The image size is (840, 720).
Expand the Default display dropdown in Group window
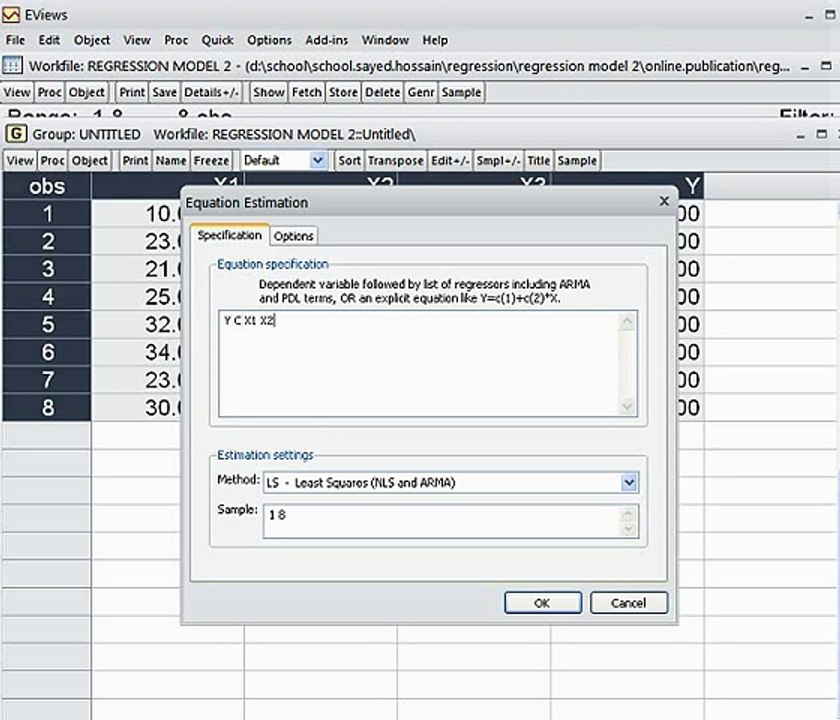click(x=318, y=160)
